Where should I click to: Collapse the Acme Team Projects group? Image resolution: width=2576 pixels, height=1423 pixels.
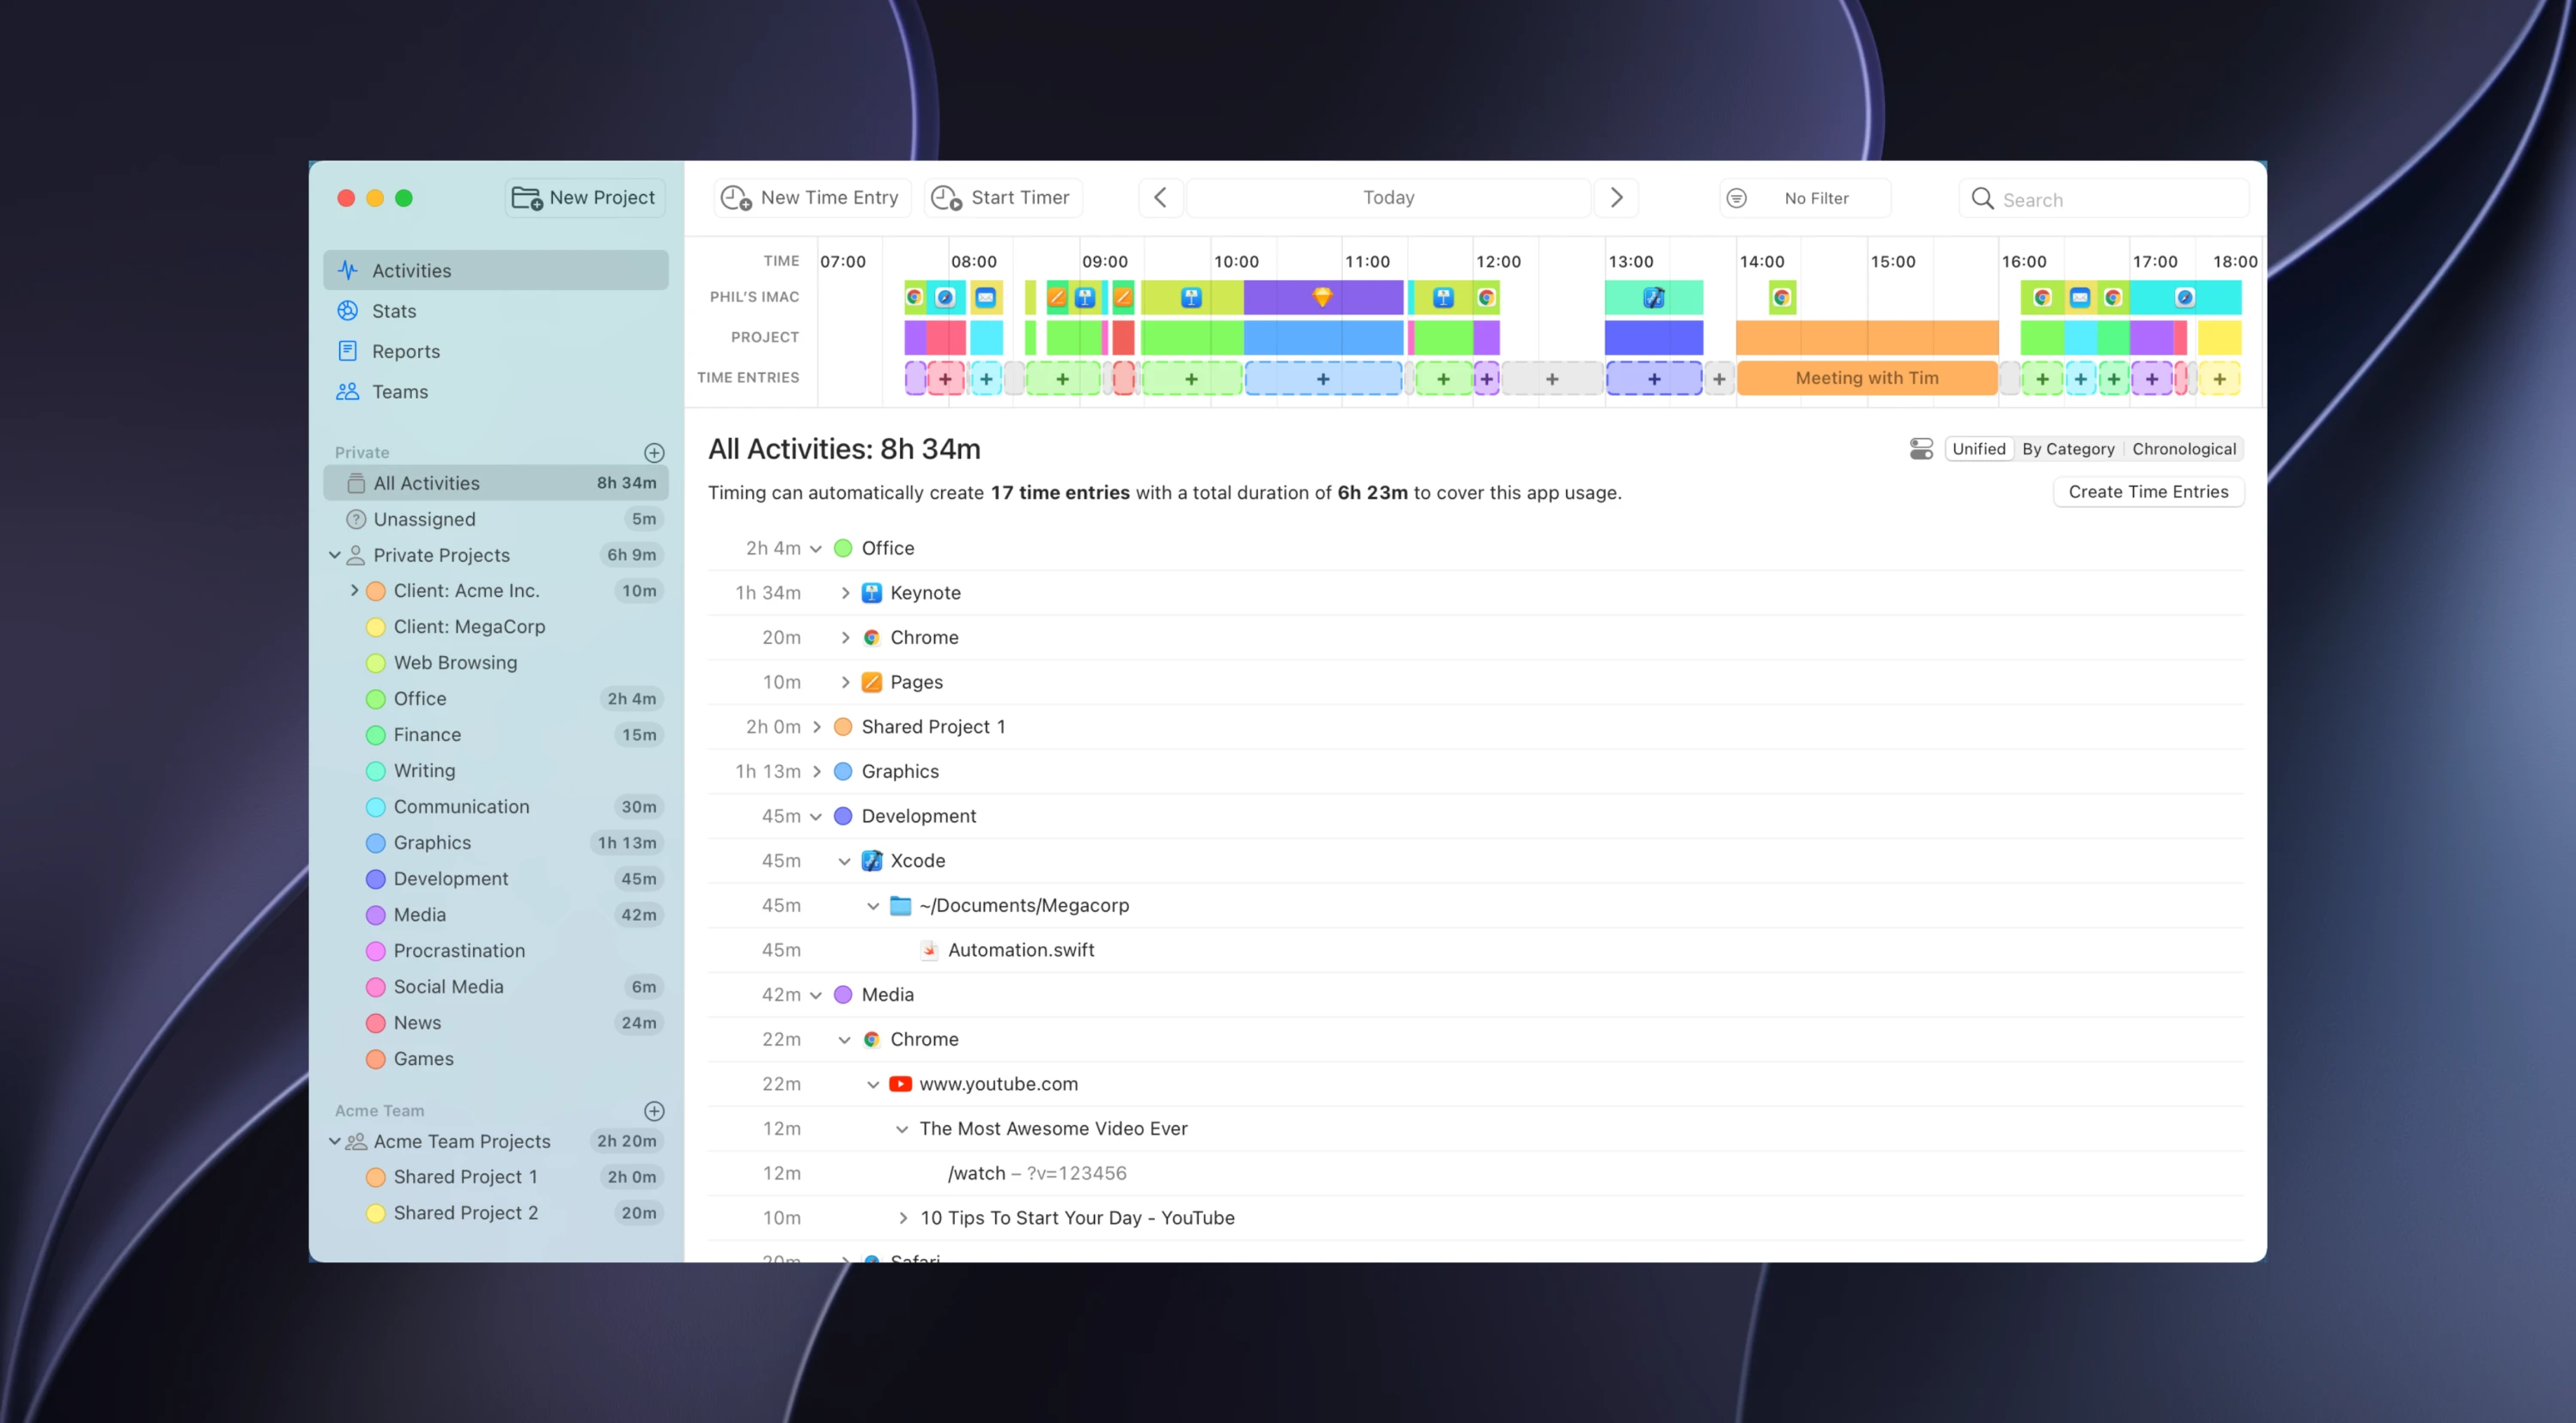tap(335, 1141)
